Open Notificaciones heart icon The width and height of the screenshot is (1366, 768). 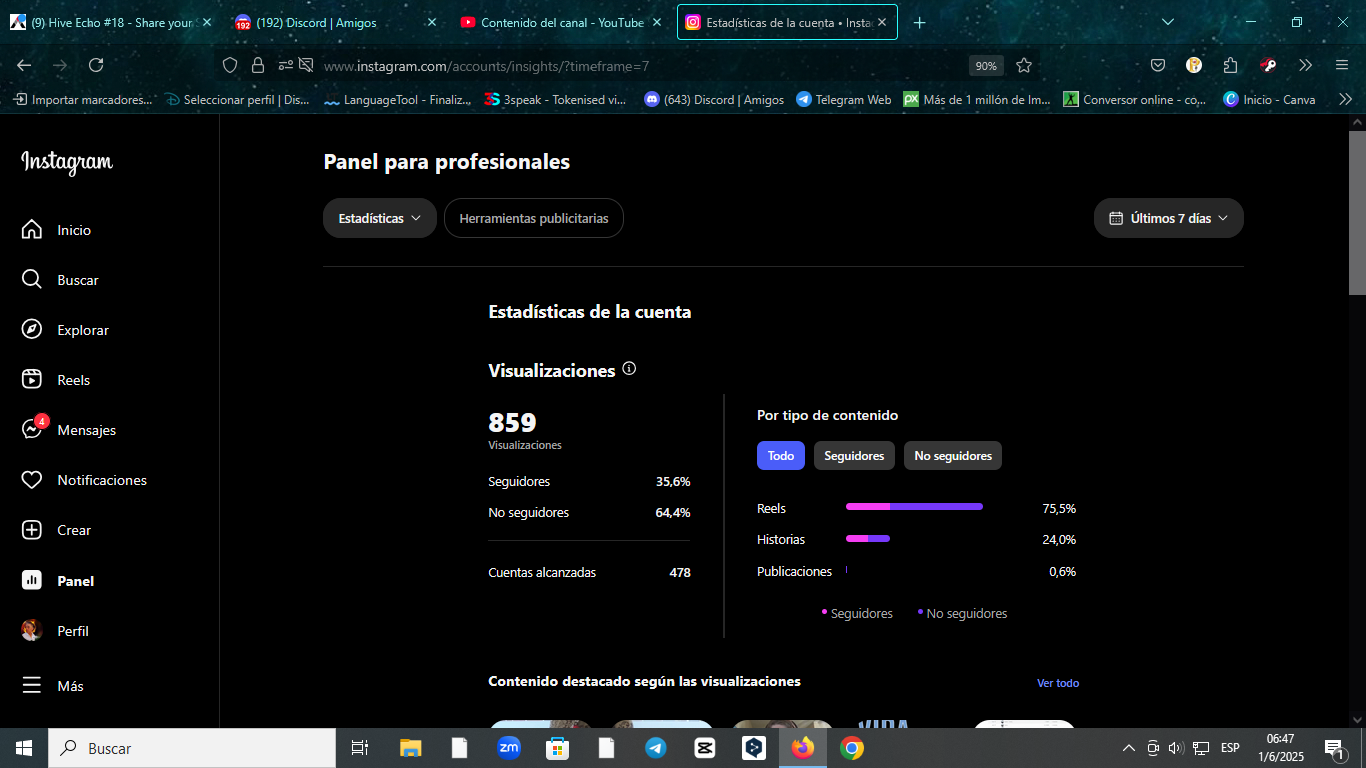pos(32,480)
